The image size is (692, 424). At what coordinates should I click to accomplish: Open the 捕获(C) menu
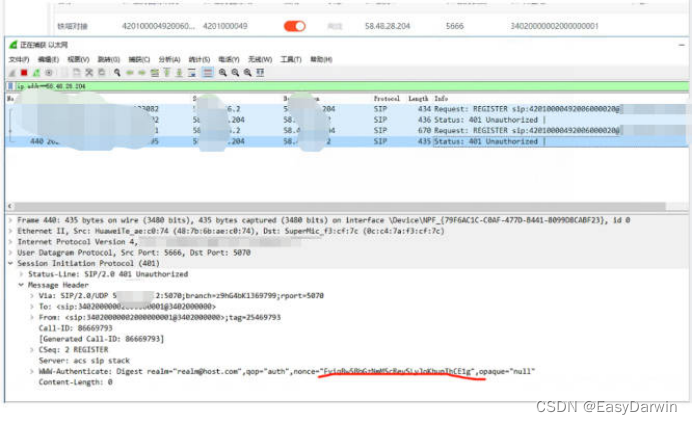click(x=139, y=60)
